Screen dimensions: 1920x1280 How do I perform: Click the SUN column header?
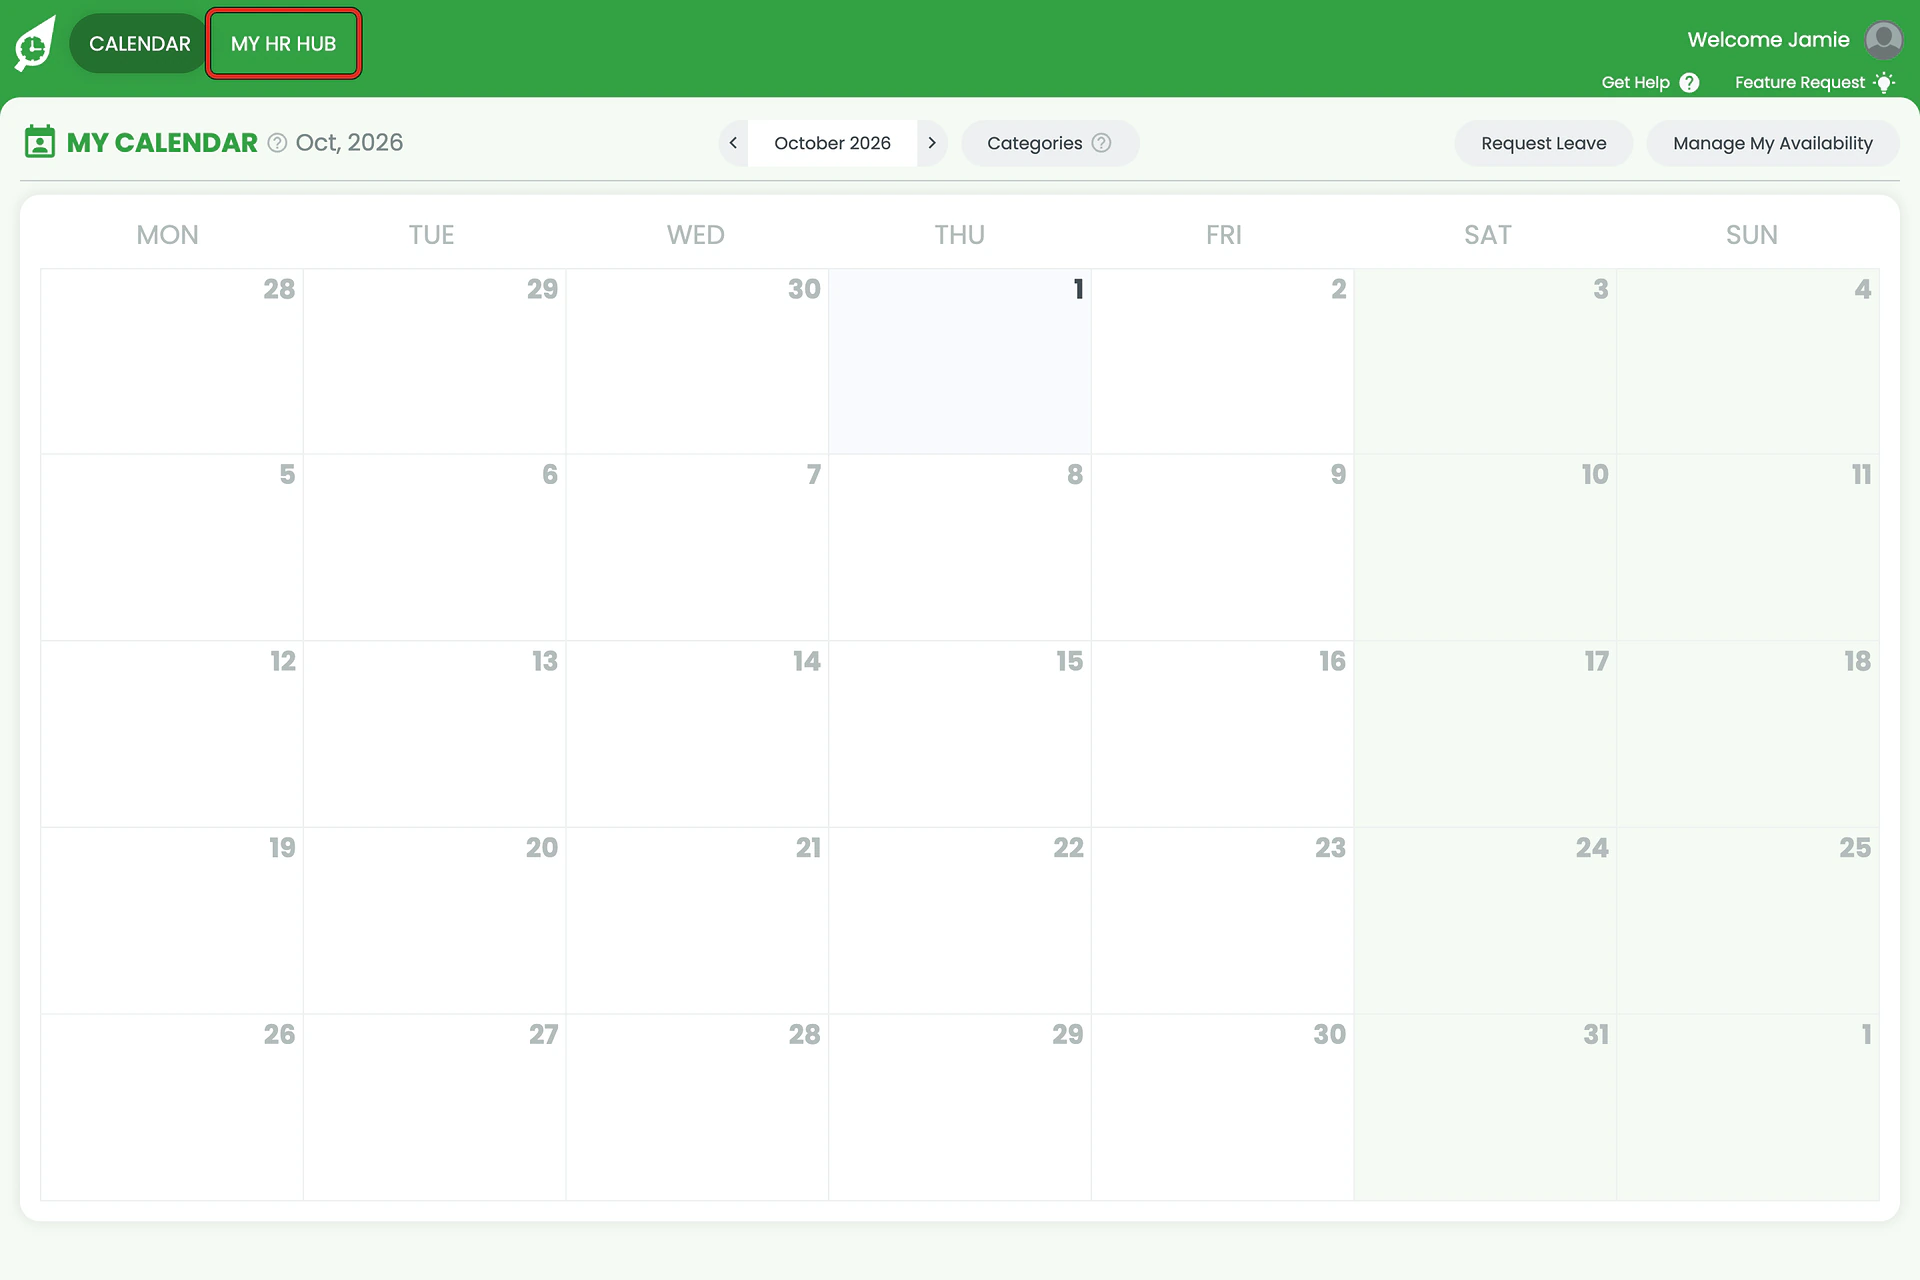tap(1751, 235)
